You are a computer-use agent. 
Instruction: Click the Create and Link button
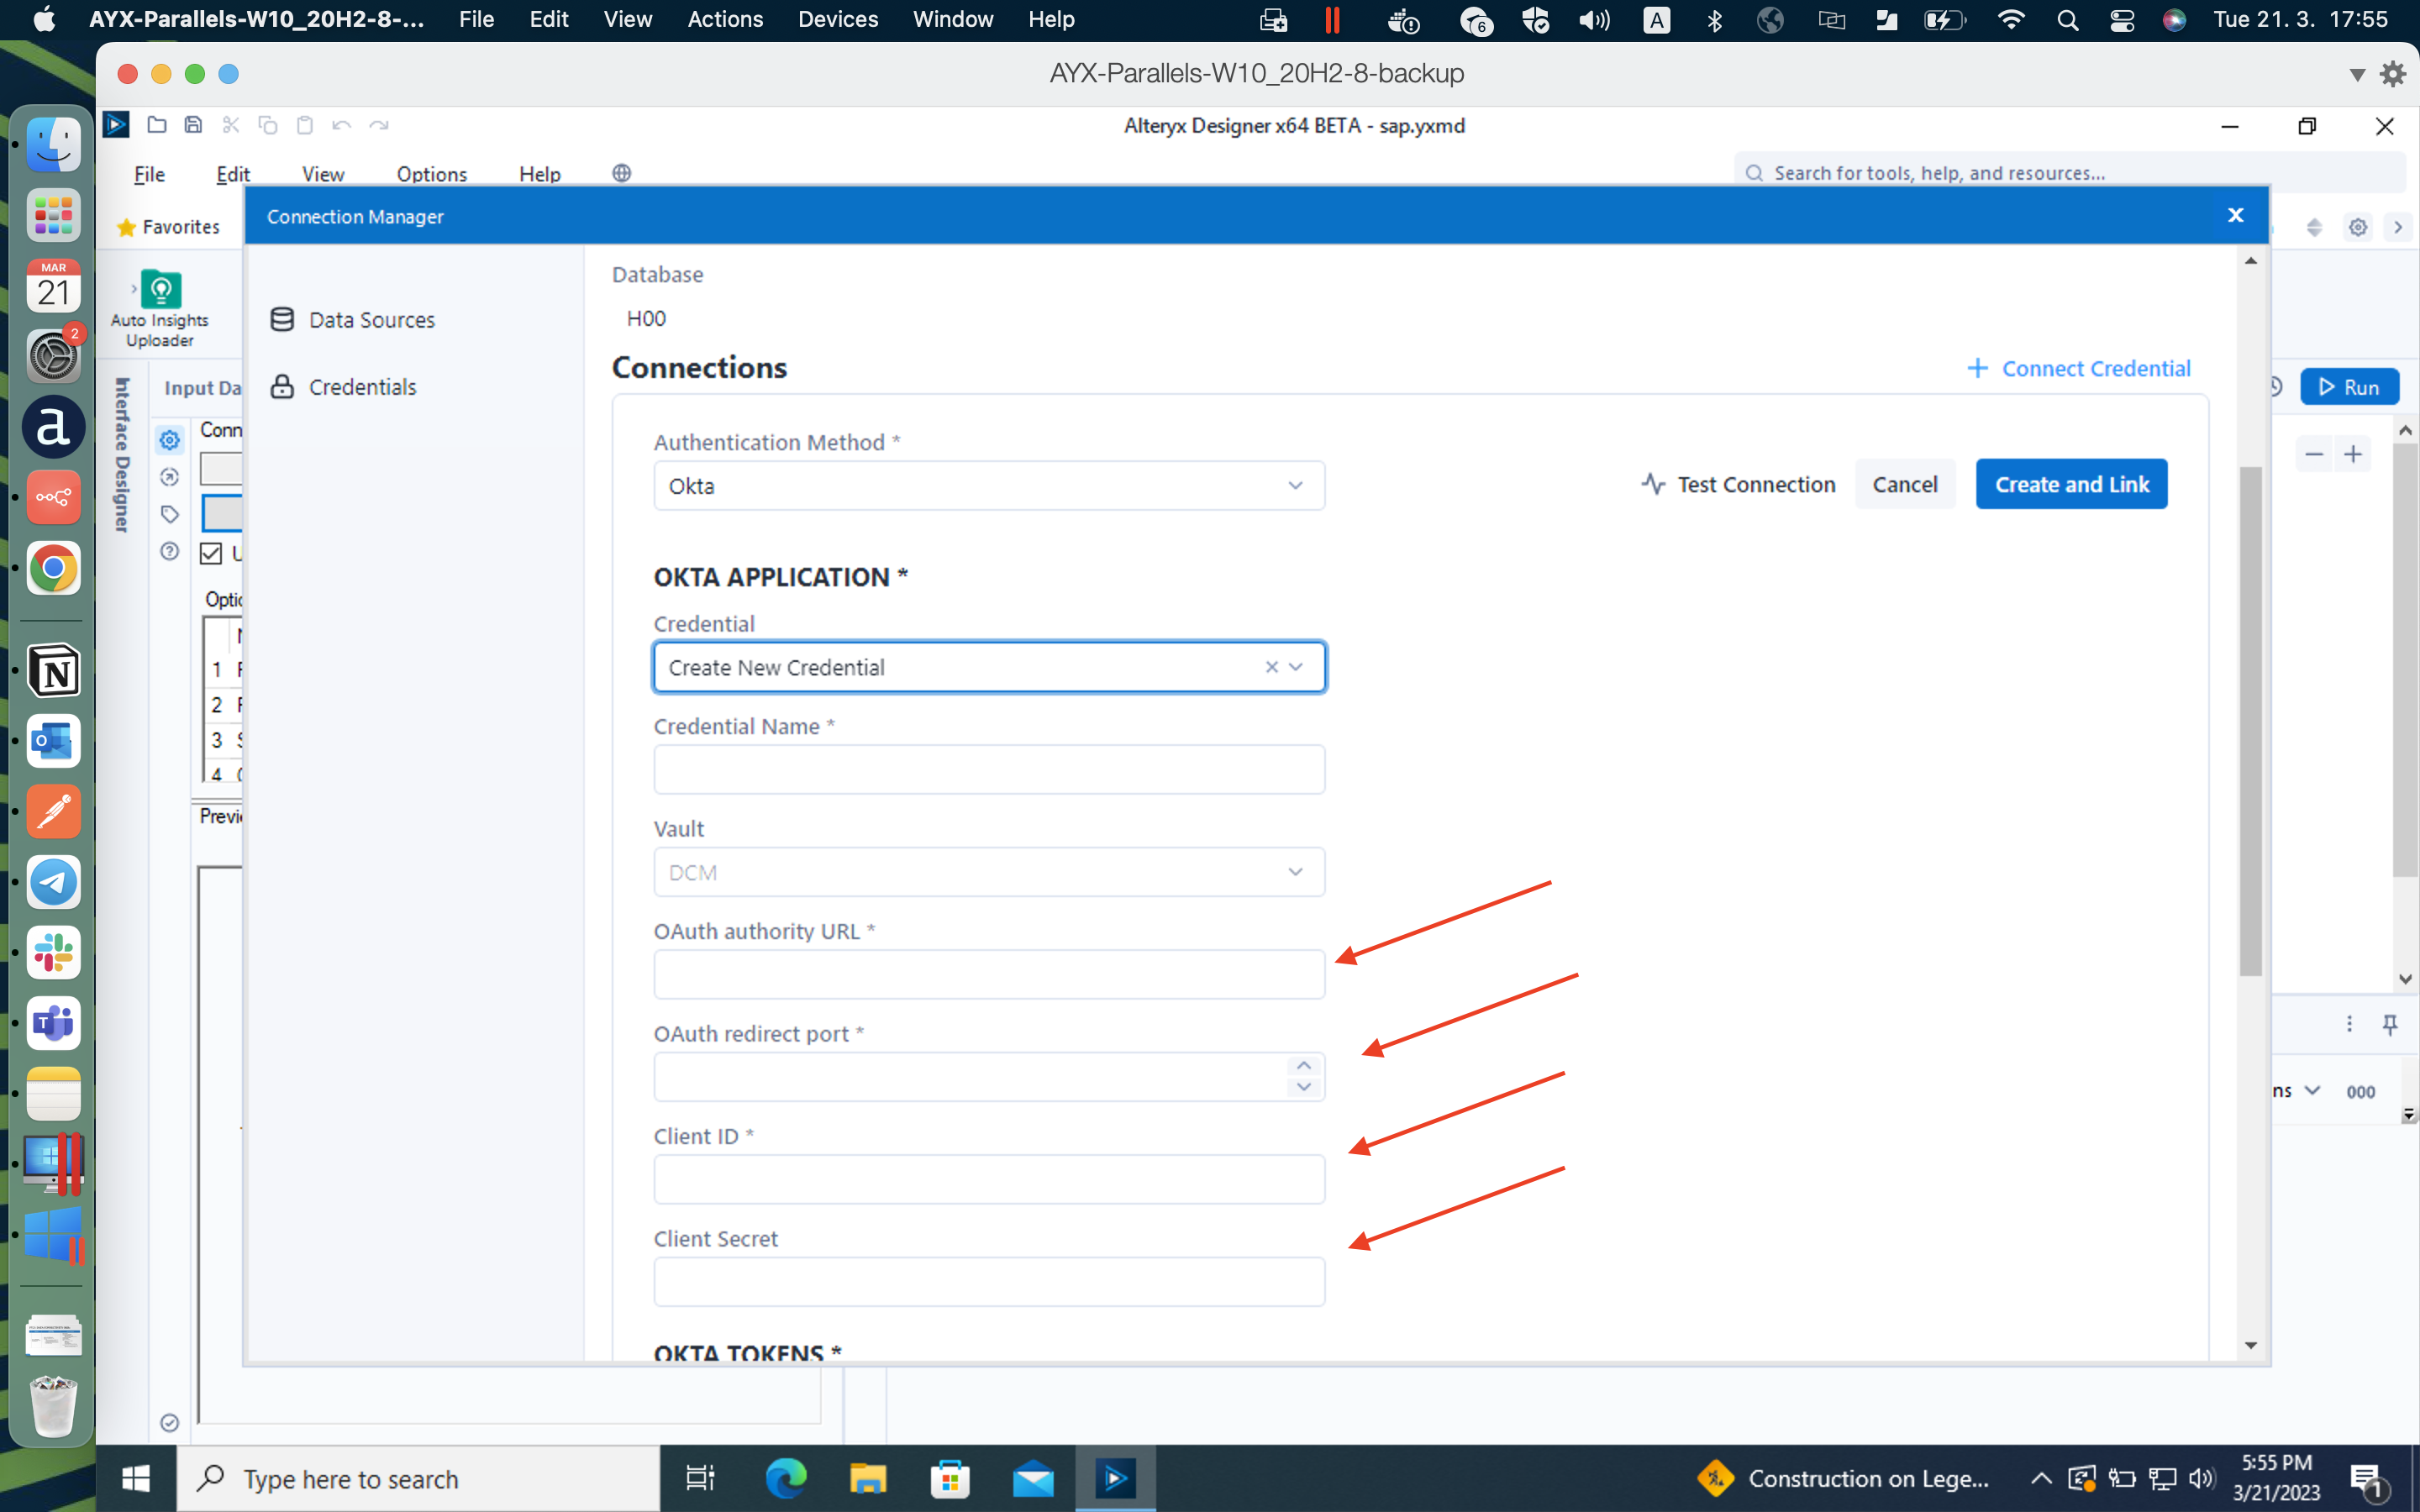tap(2071, 484)
